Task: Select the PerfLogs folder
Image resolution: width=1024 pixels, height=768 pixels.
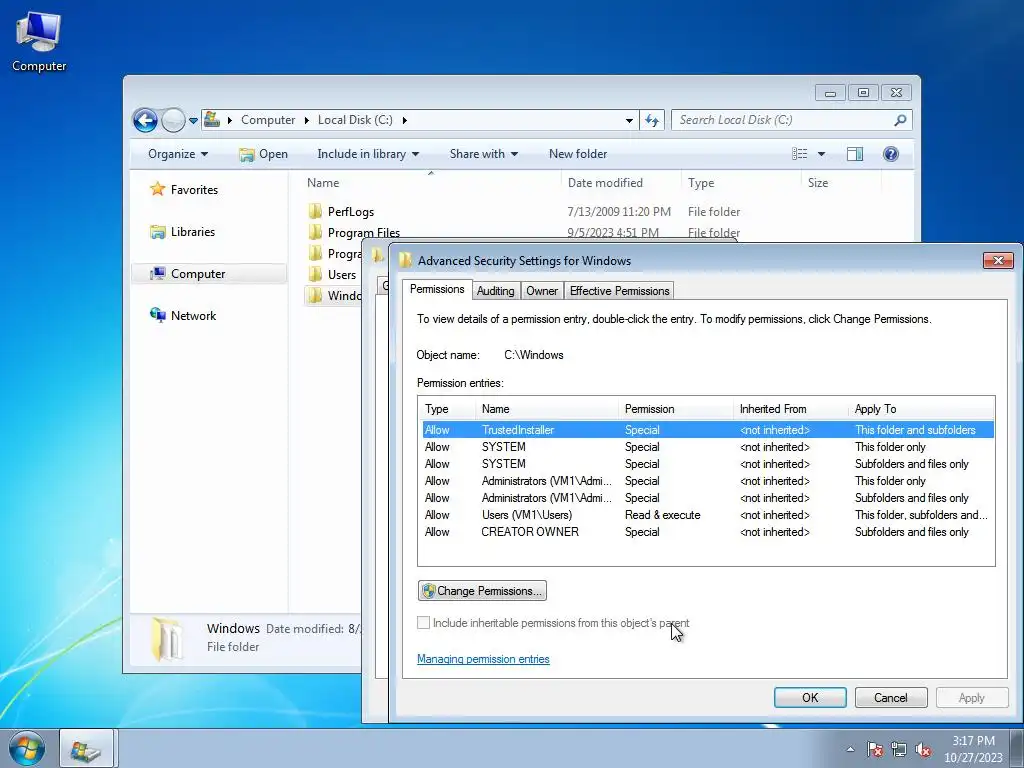Action: tap(351, 212)
